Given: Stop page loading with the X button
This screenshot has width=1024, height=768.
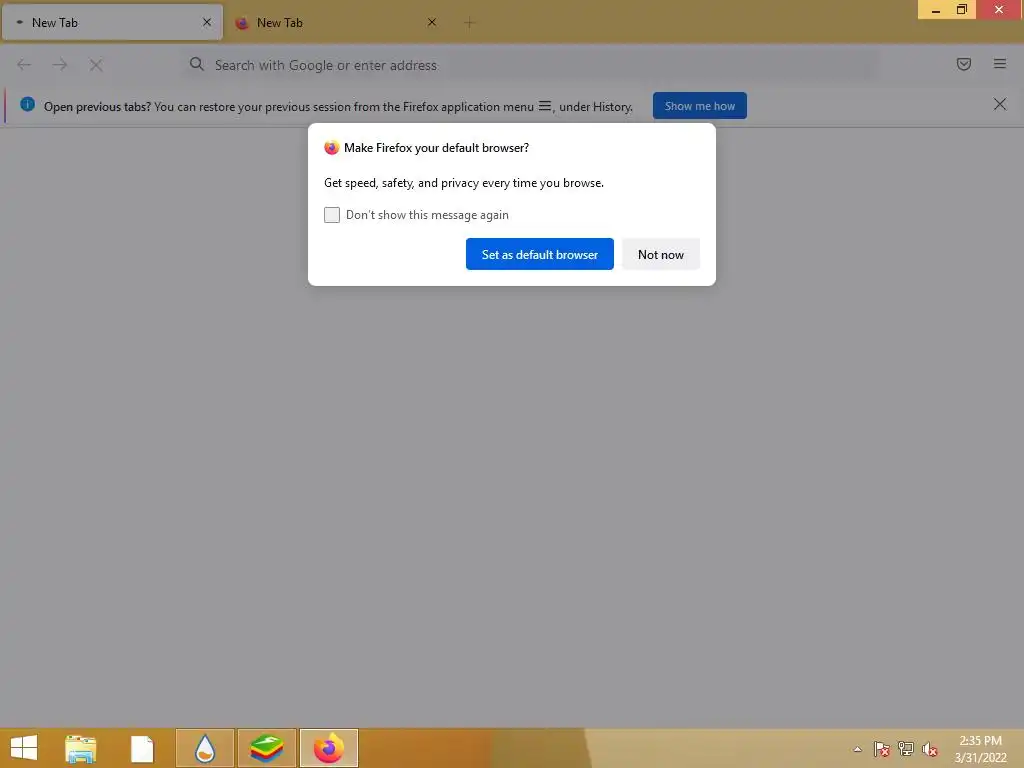Looking at the screenshot, I should pyautogui.click(x=96, y=65).
